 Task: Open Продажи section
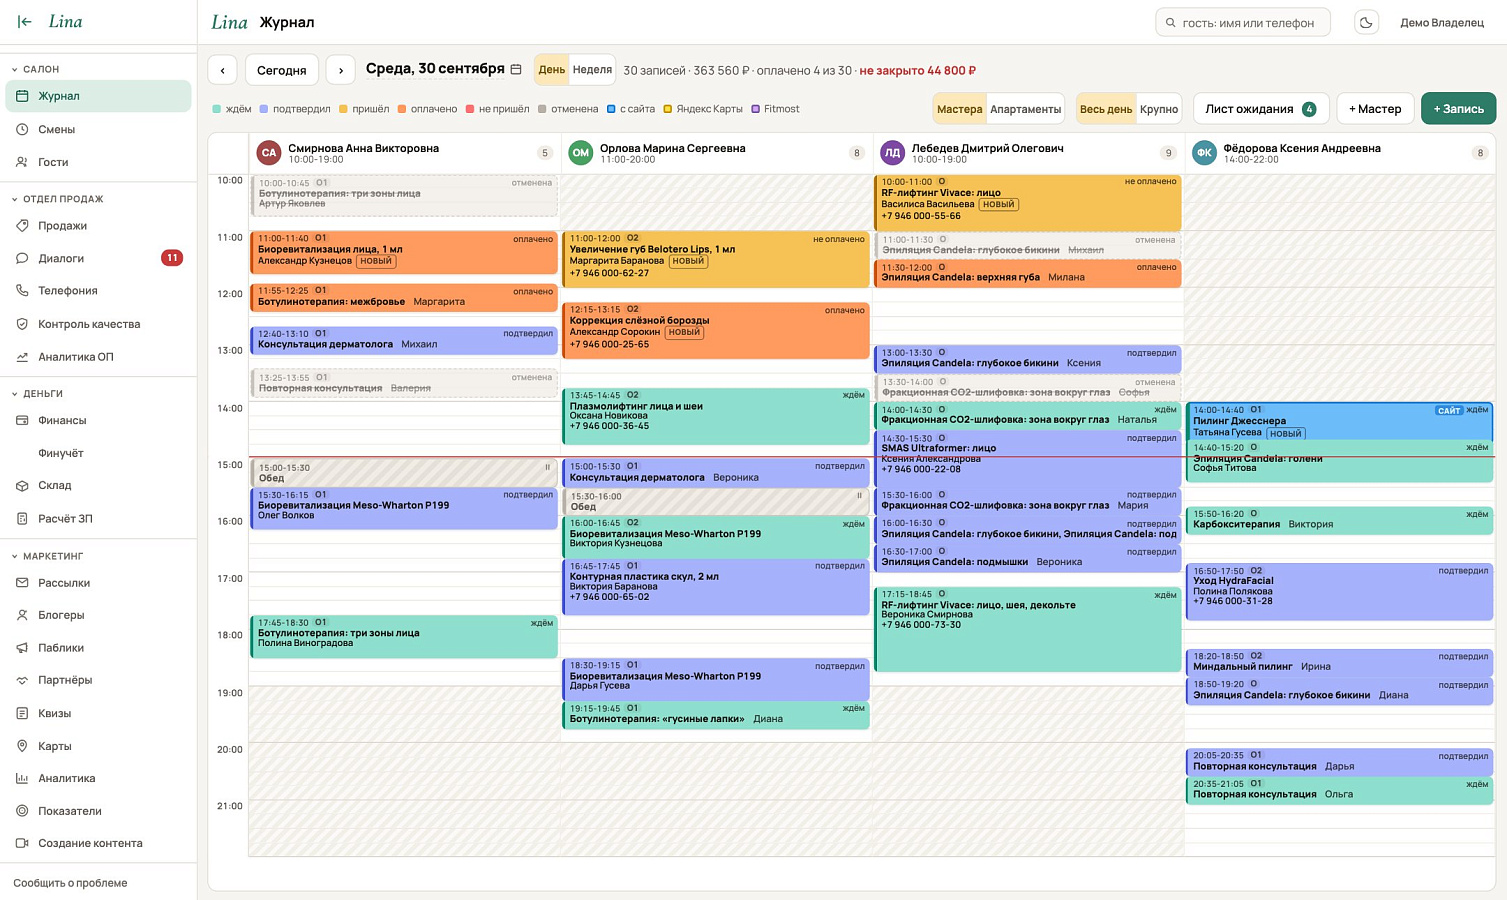(x=98, y=226)
